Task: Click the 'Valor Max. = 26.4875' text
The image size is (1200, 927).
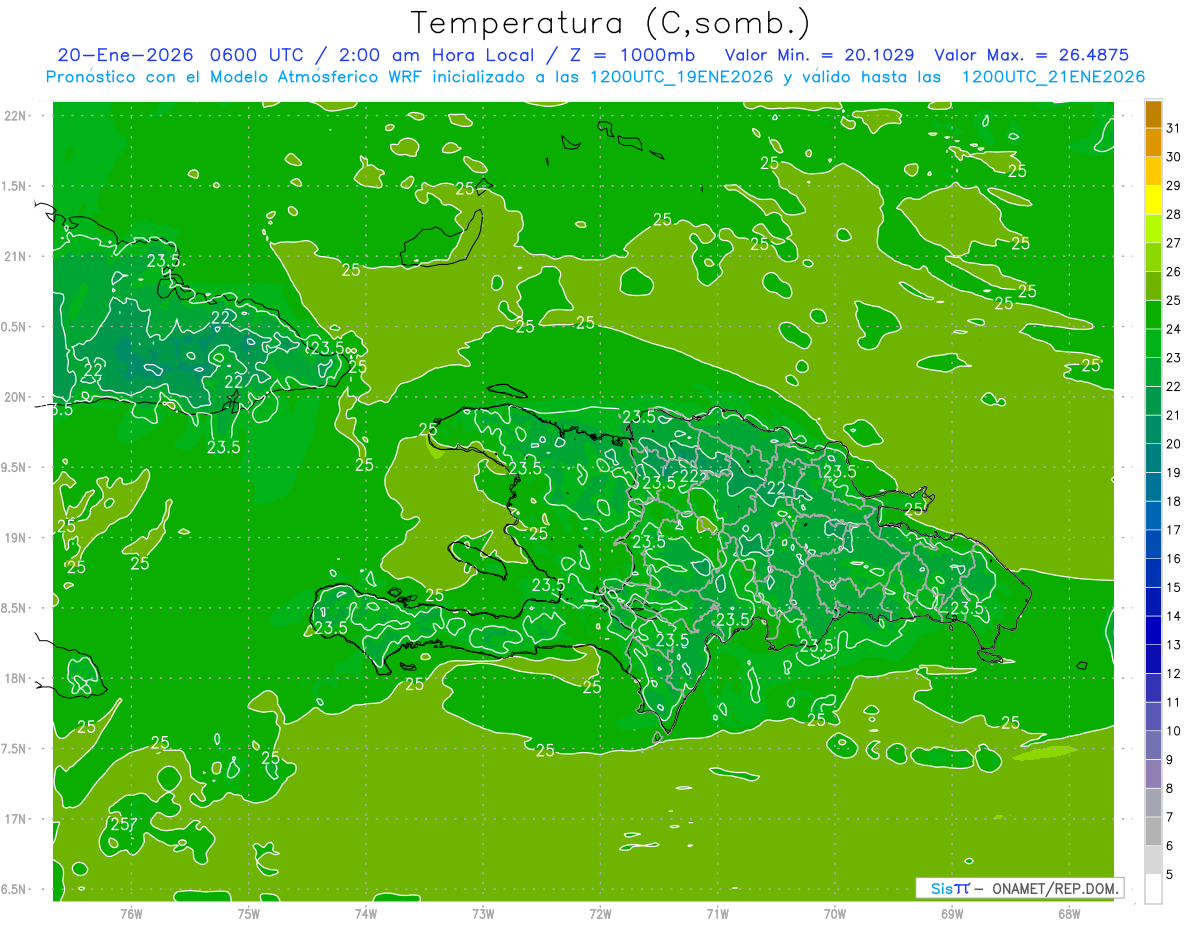Action: tap(1031, 55)
